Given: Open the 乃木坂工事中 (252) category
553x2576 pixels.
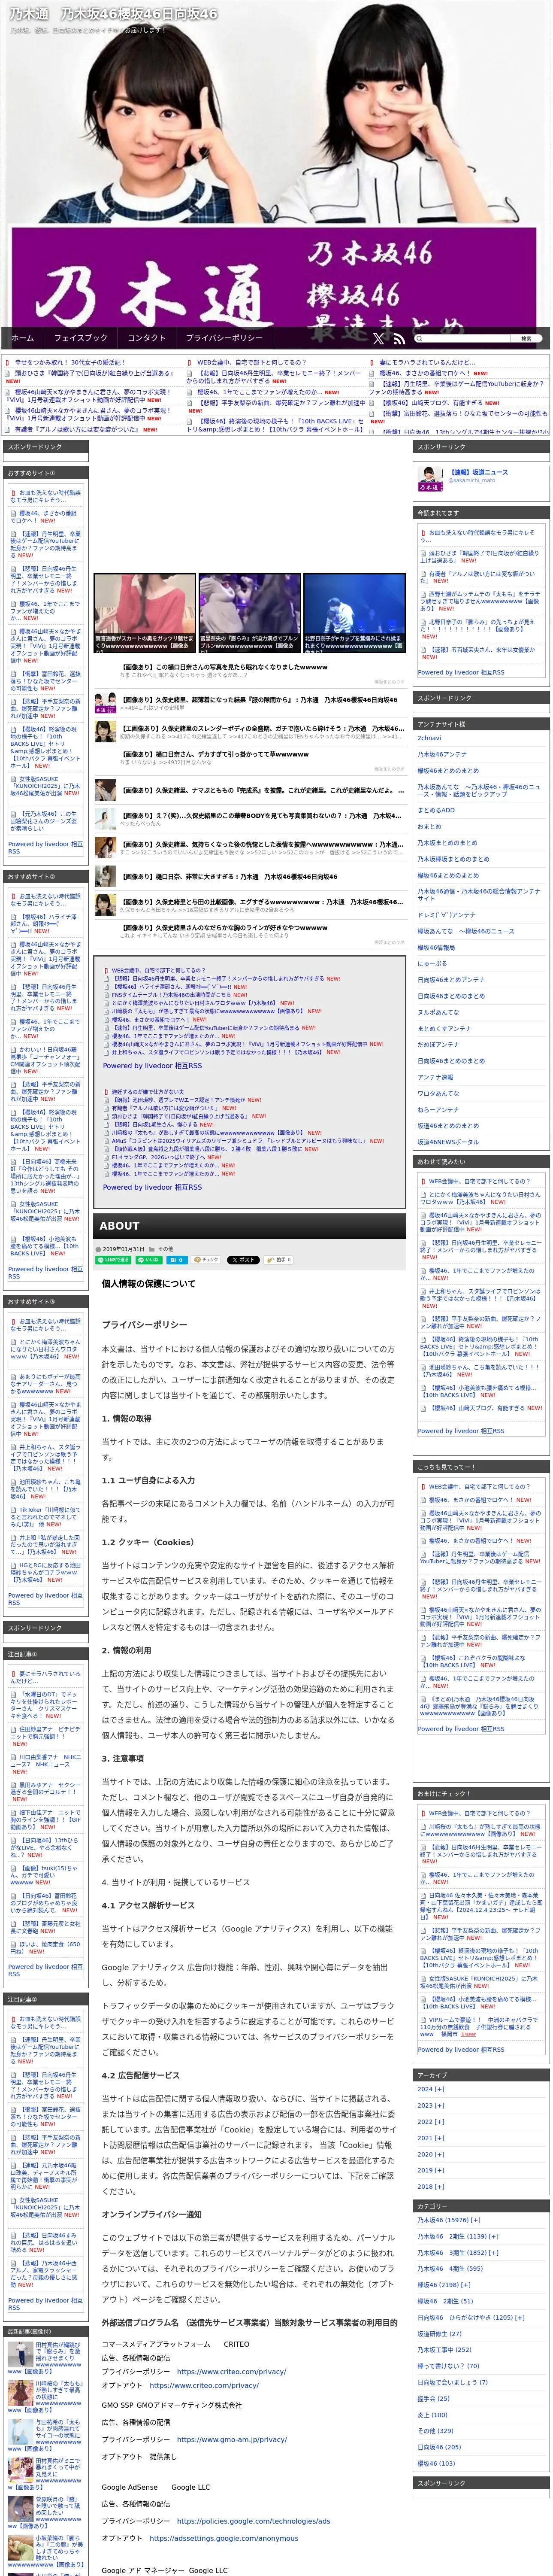Looking at the screenshot, I should pyautogui.click(x=444, y=2350).
